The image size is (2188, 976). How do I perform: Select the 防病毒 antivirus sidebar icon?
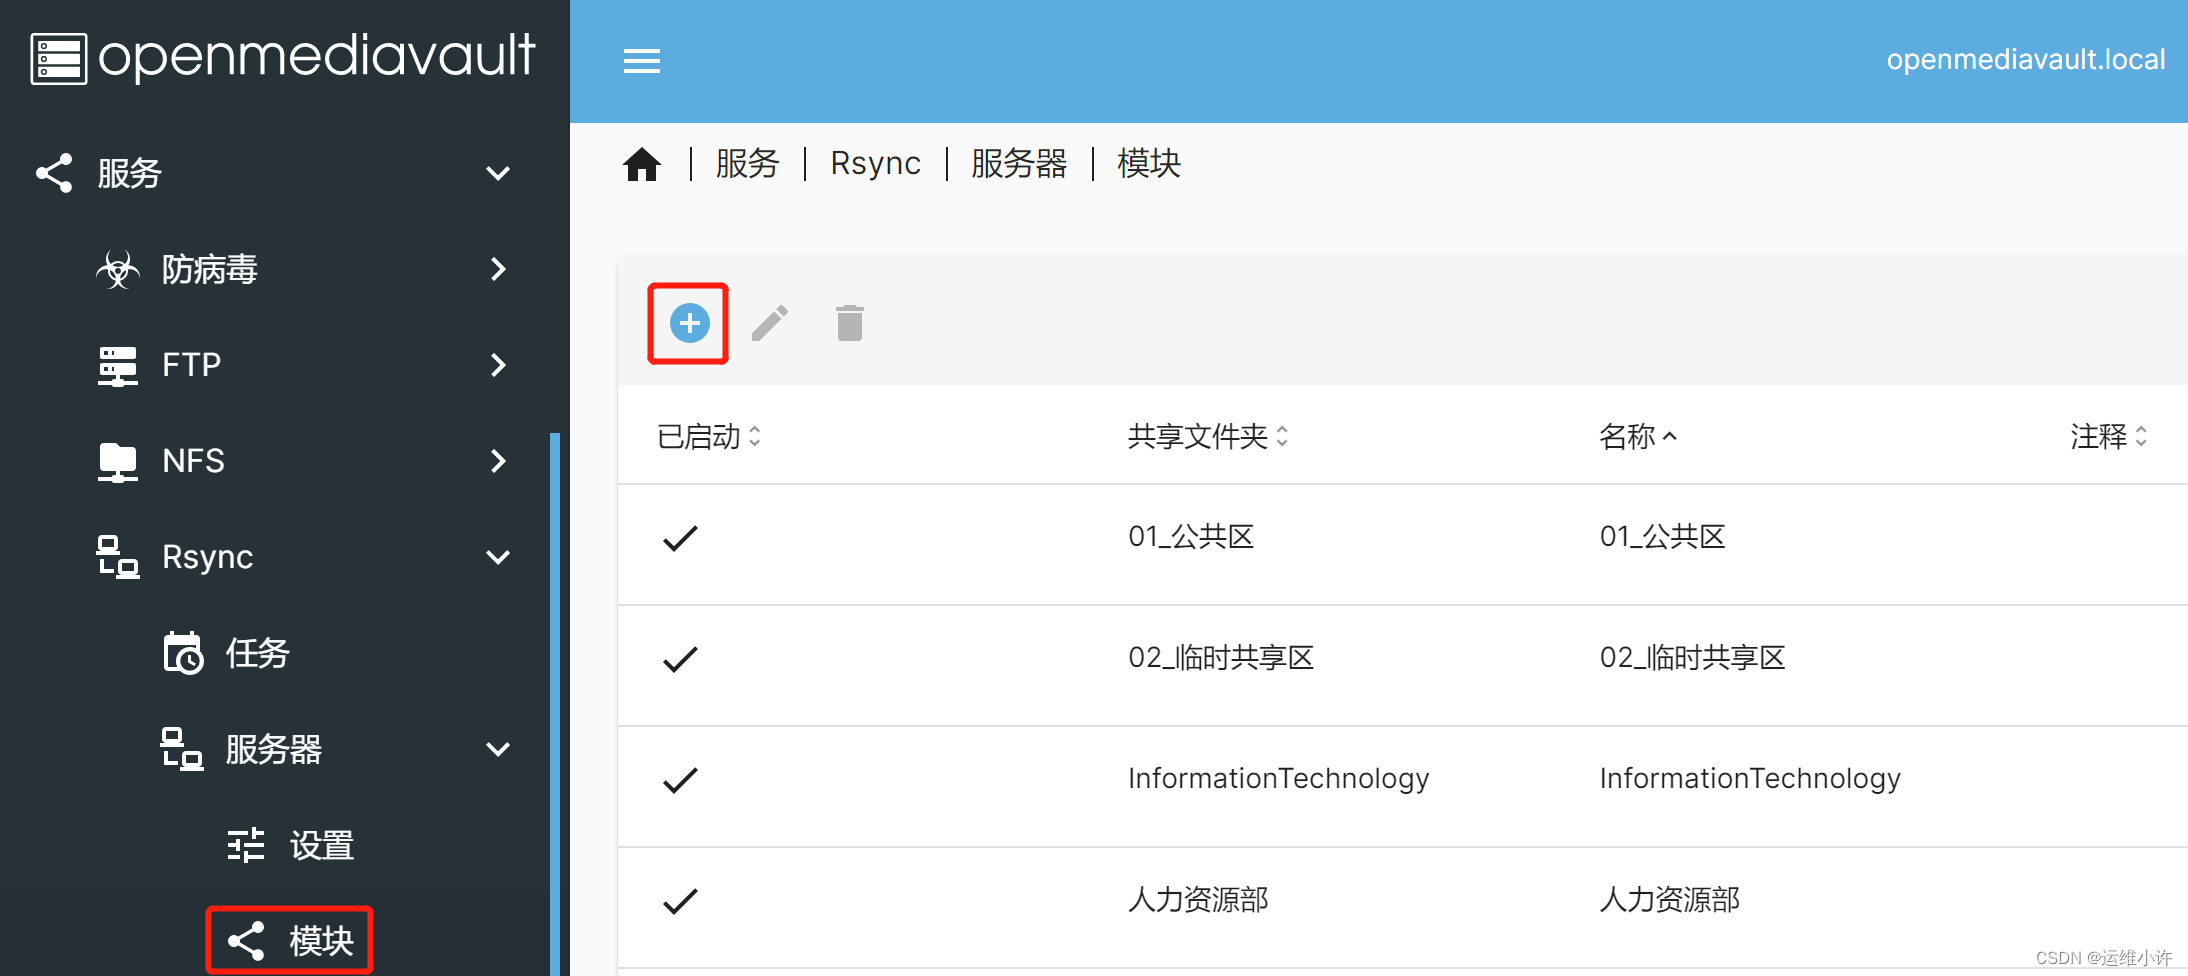[119, 269]
